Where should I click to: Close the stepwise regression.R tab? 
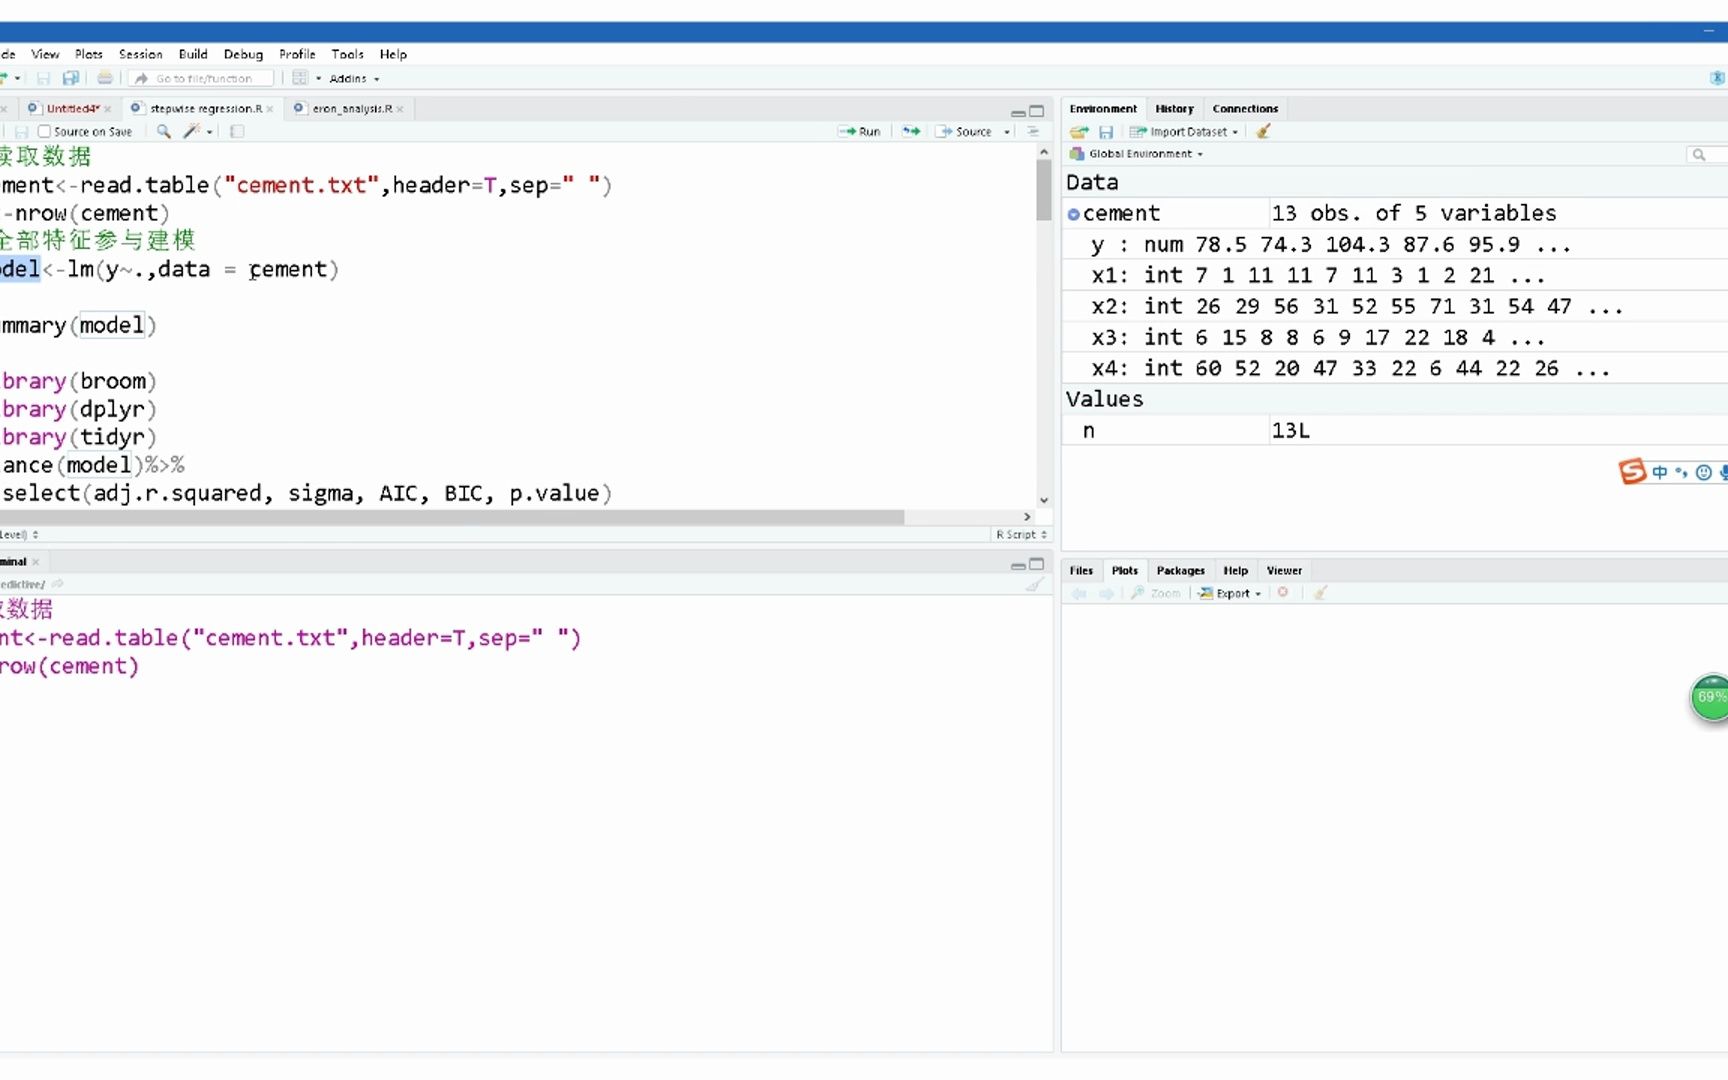(x=269, y=109)
